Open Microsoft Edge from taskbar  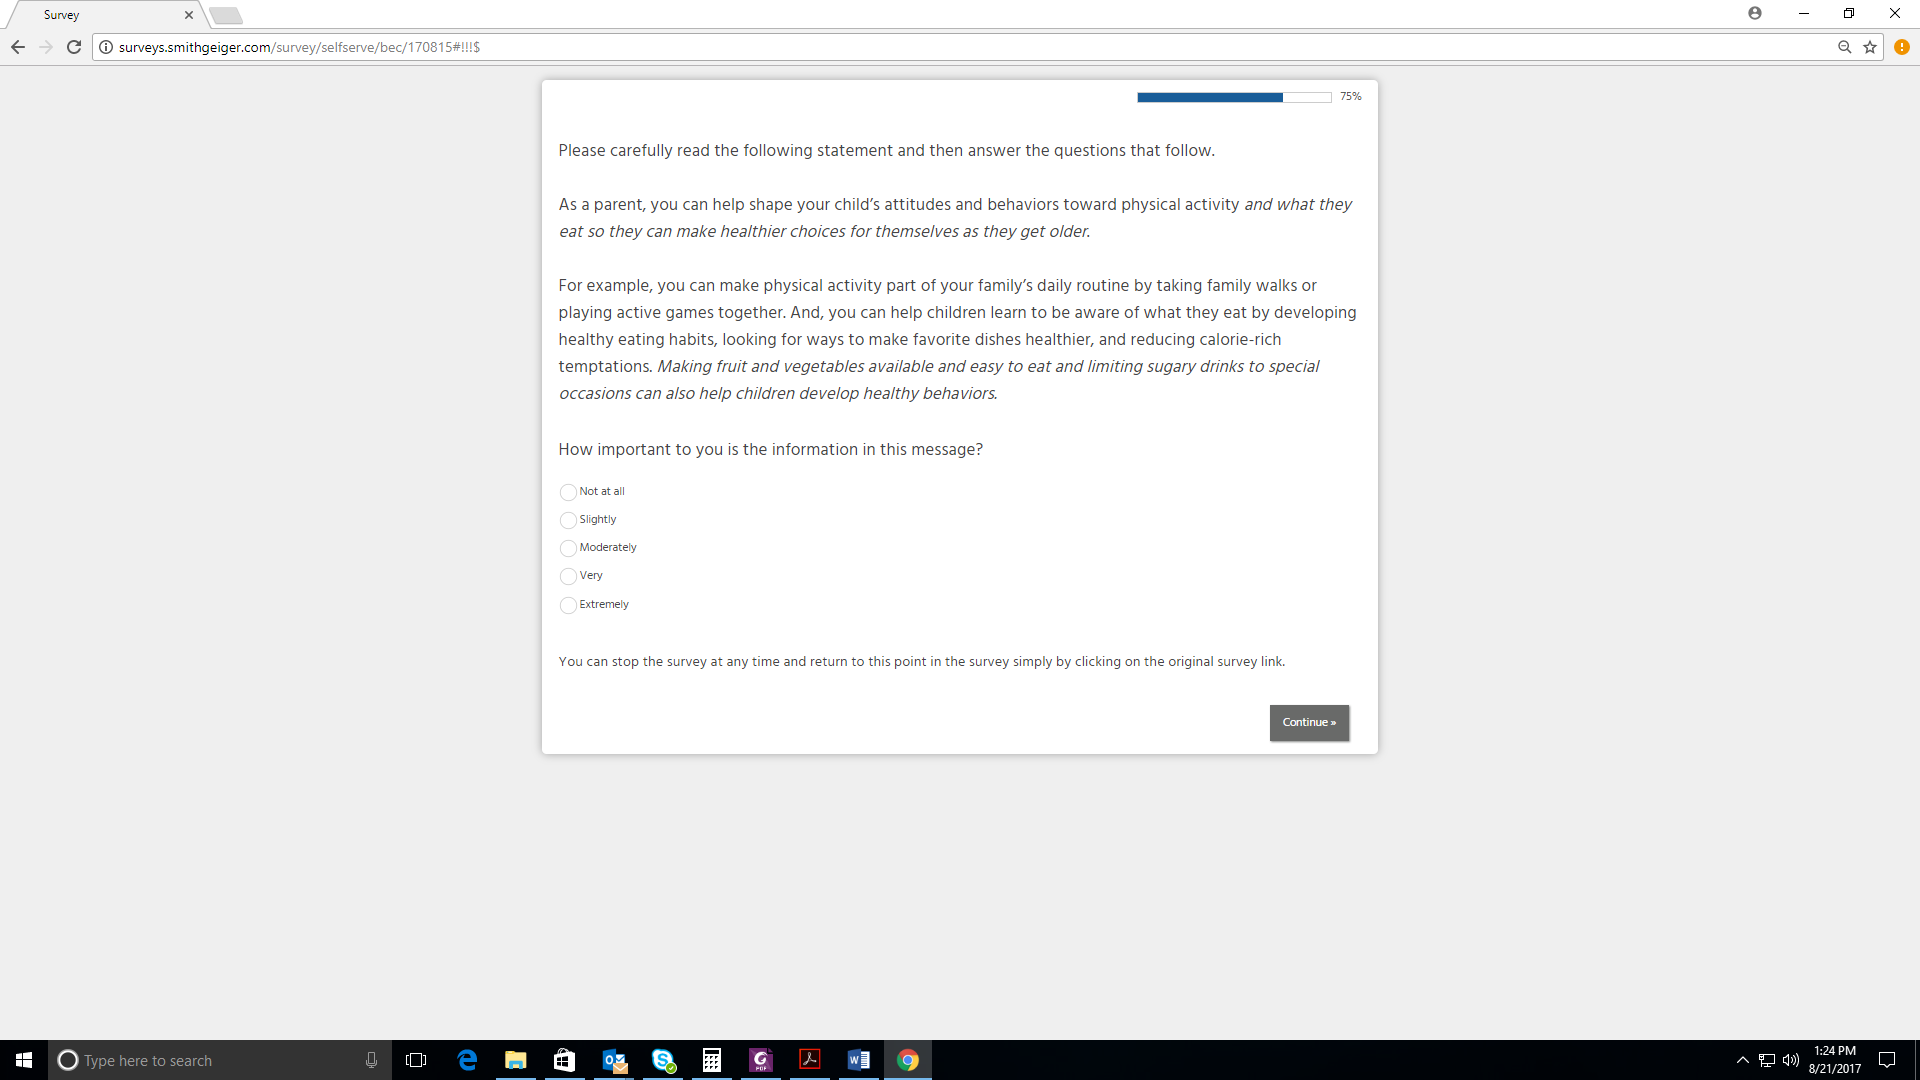(x=467, y=1060)
